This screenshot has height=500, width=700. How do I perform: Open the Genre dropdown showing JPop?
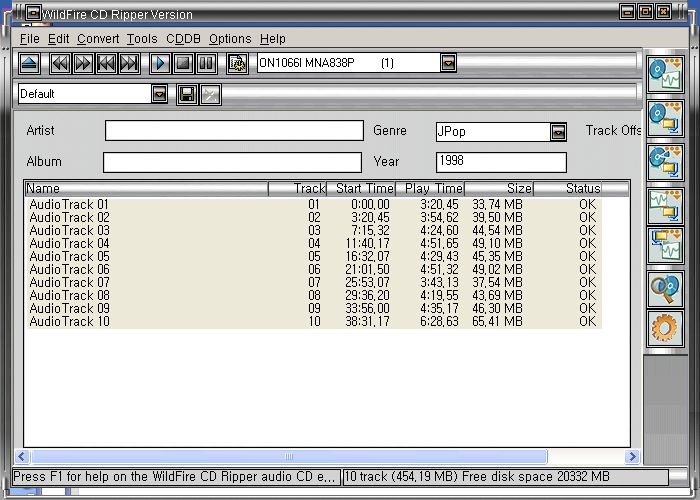click(x=558, y=132)
